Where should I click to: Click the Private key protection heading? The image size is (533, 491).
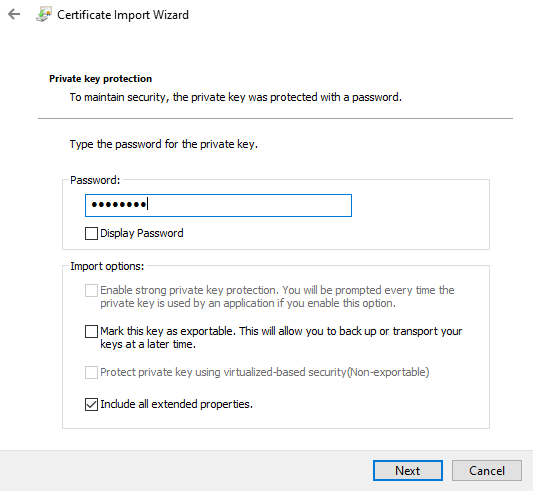[101, 79]
